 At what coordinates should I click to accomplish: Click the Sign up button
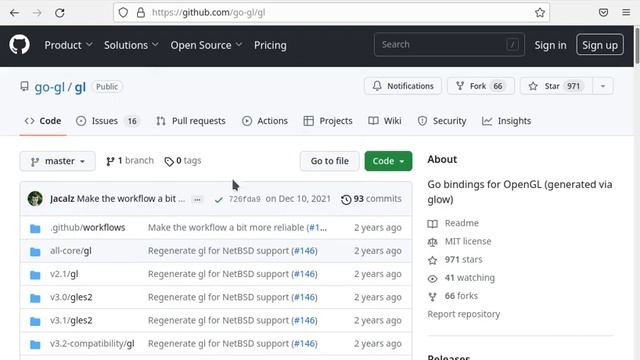pos(600,45)
